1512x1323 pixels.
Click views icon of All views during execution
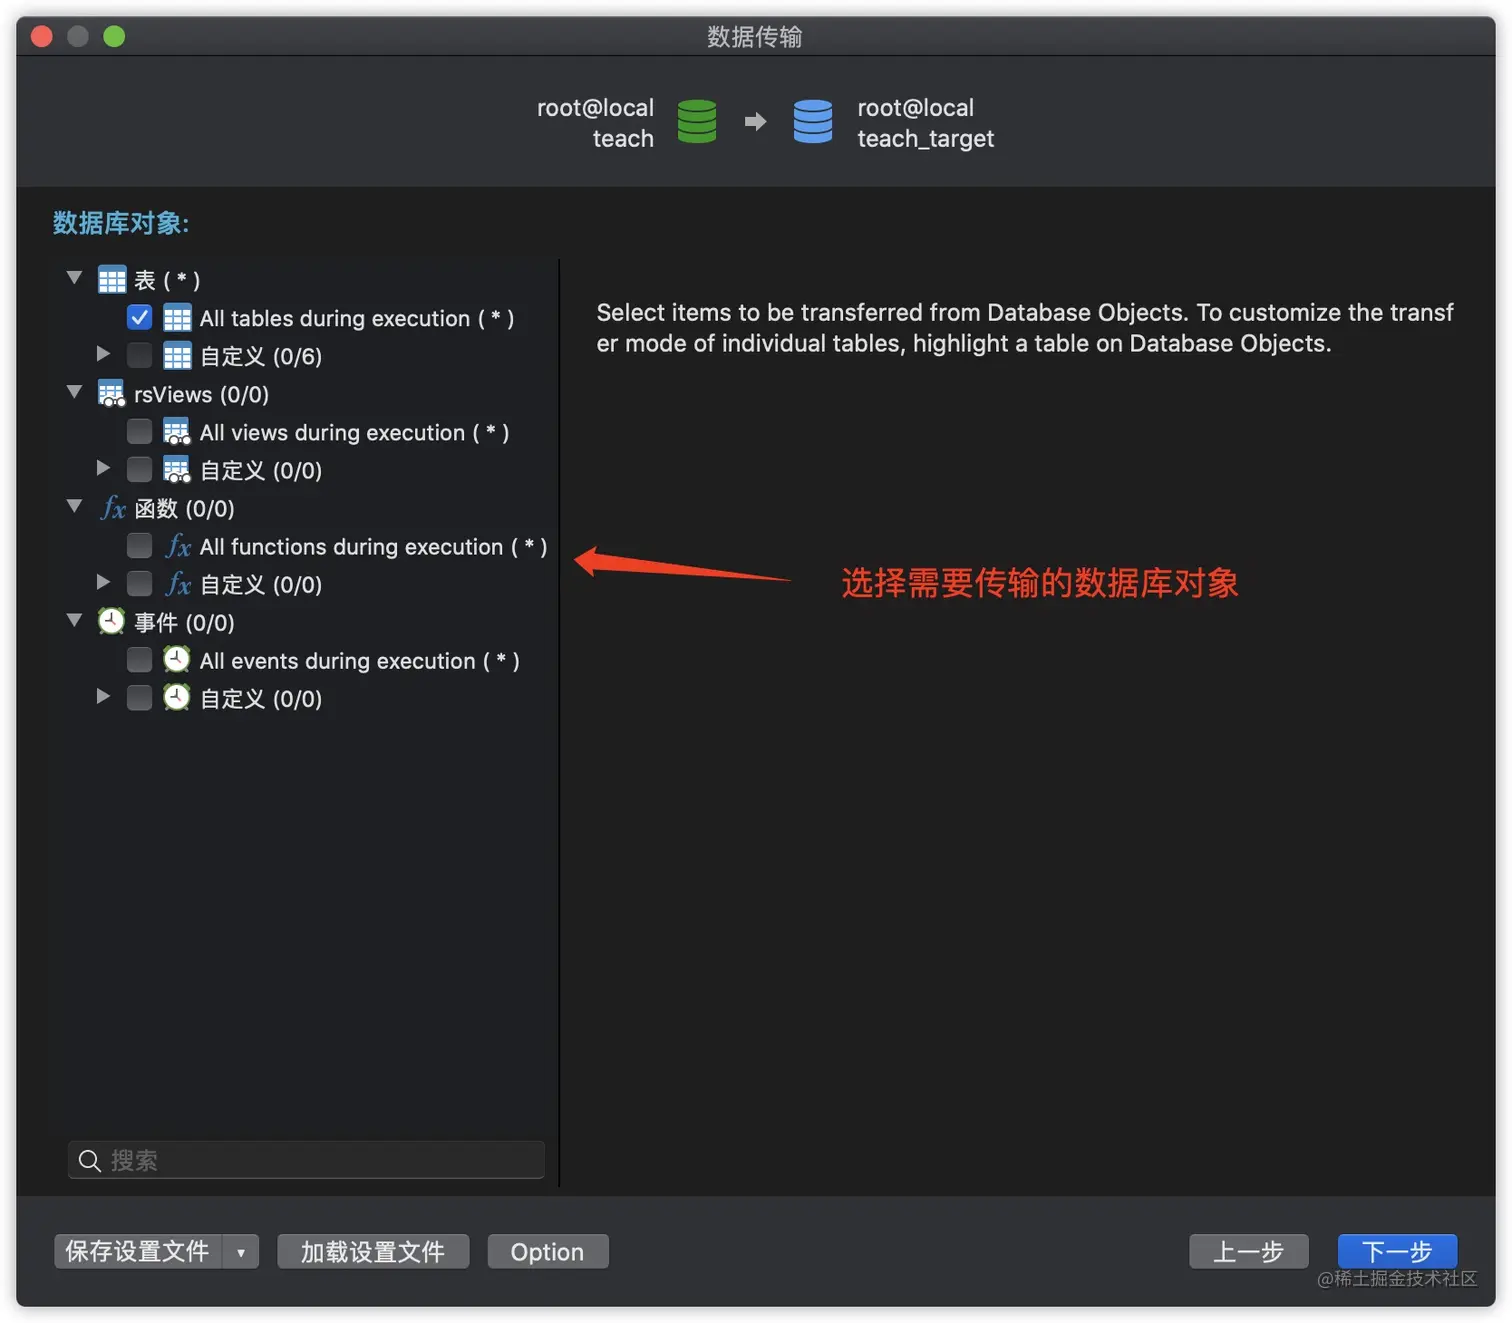pyautogui.click(x=177, y=432)
